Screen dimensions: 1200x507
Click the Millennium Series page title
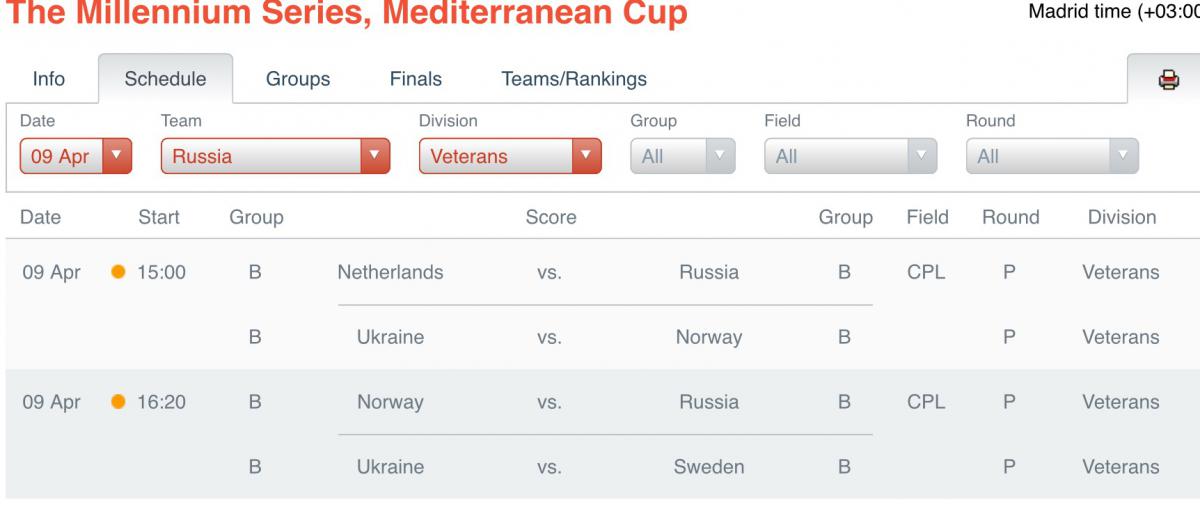pyautogui.click(x=347, y=13)
